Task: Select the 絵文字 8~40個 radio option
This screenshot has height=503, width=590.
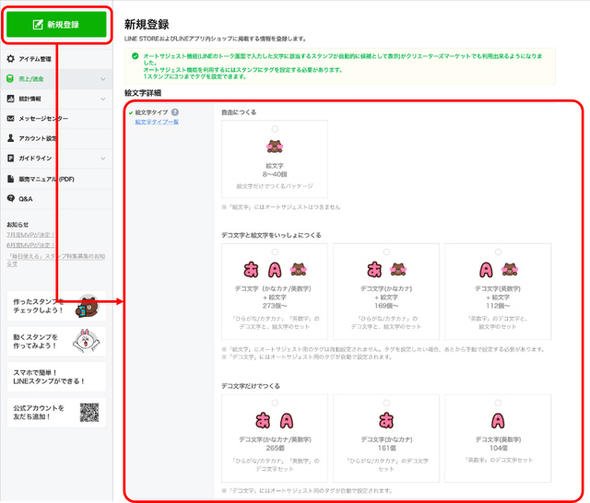Action: 275,129
